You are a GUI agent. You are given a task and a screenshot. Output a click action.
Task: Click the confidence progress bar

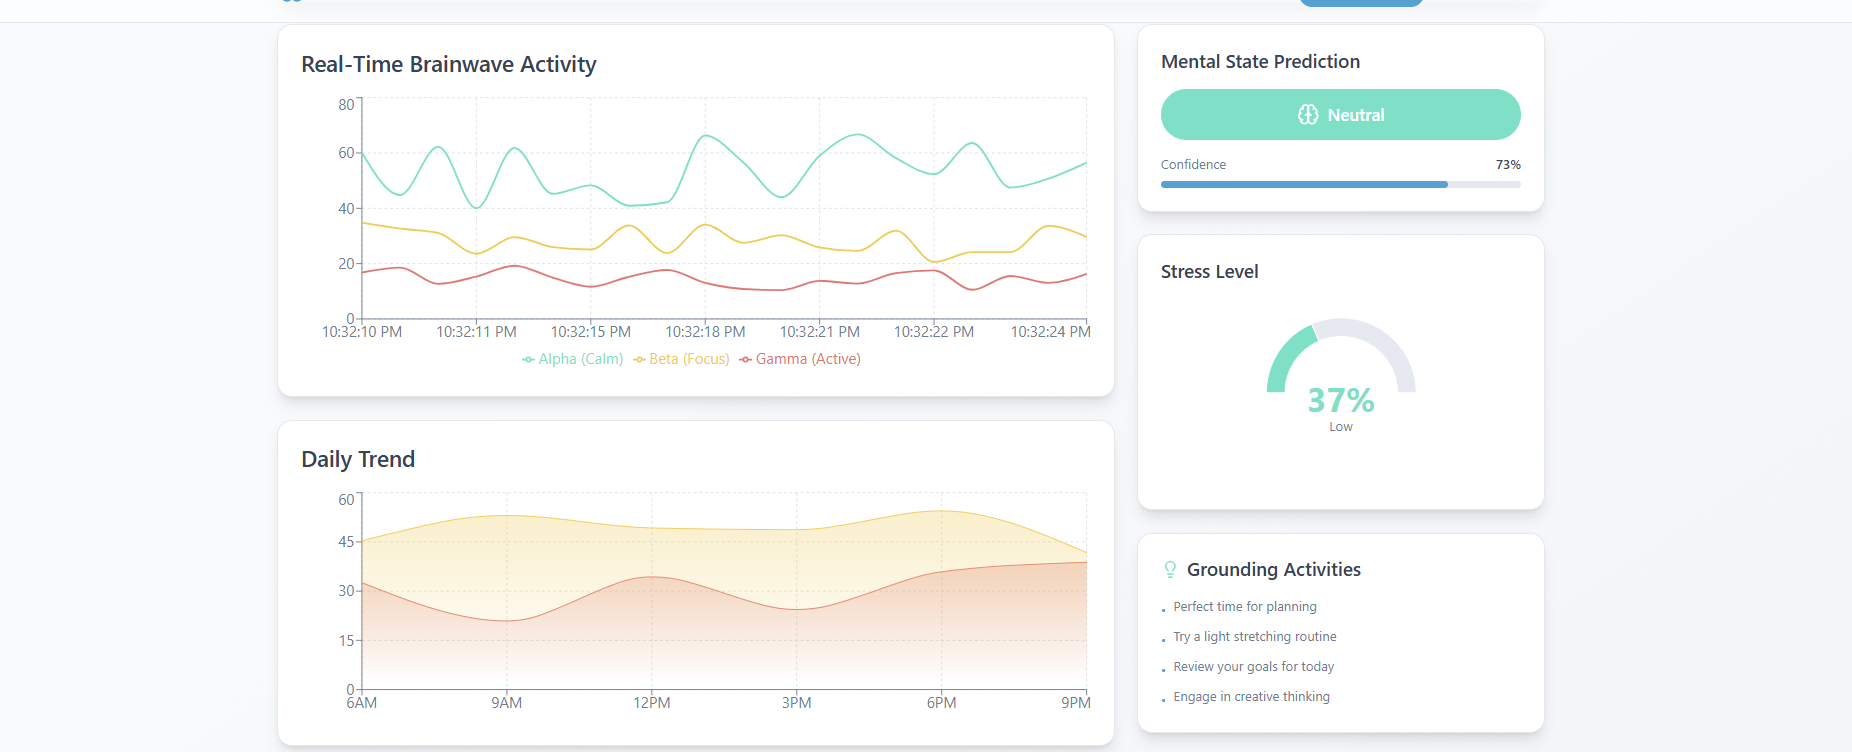coord(1340,184)
